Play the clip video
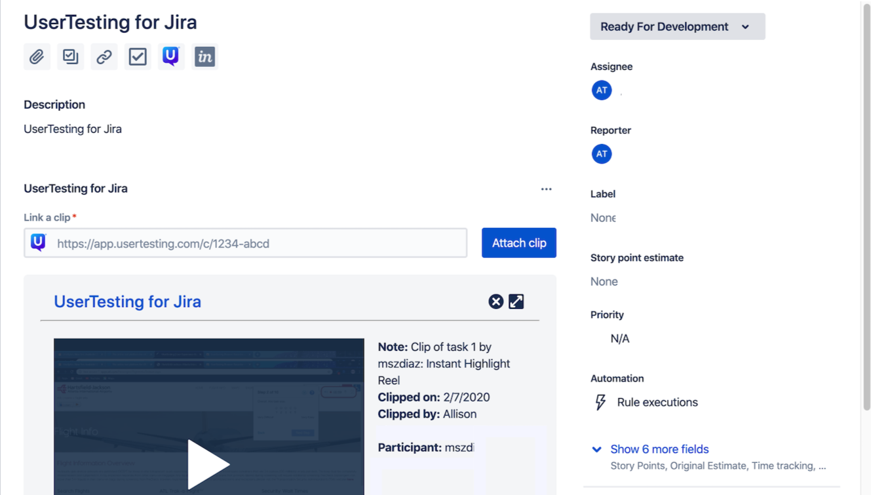The width and height of the screenshot is (871, 495). tap(208, 464)
